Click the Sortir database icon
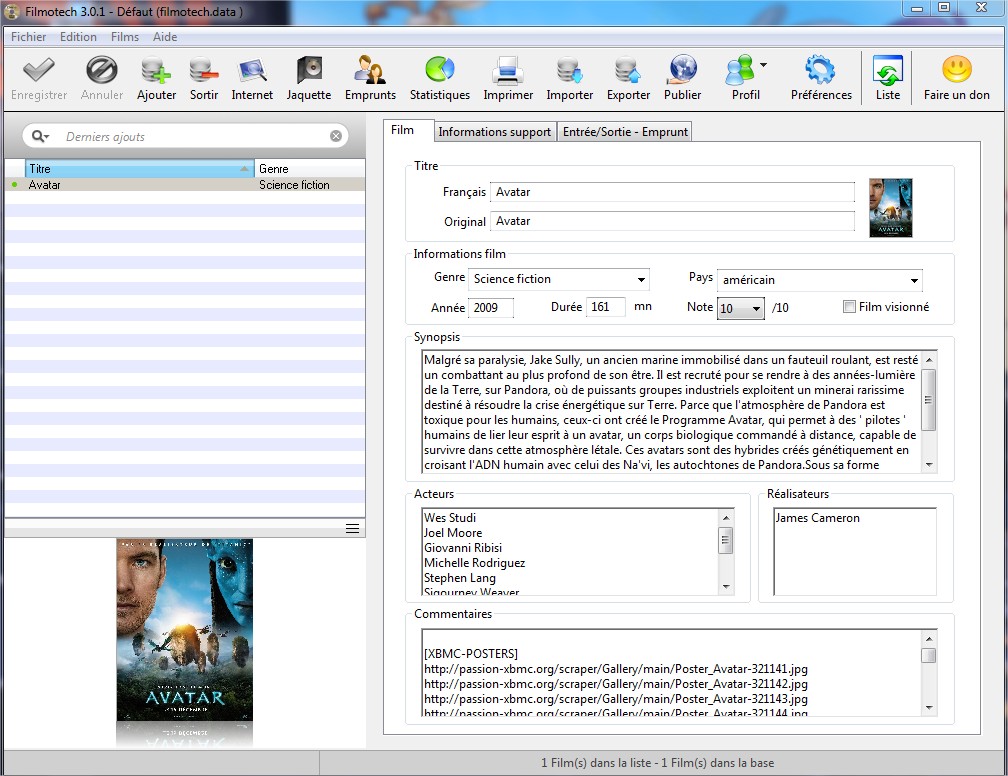1008x776 pixels. tap(204, 70)
